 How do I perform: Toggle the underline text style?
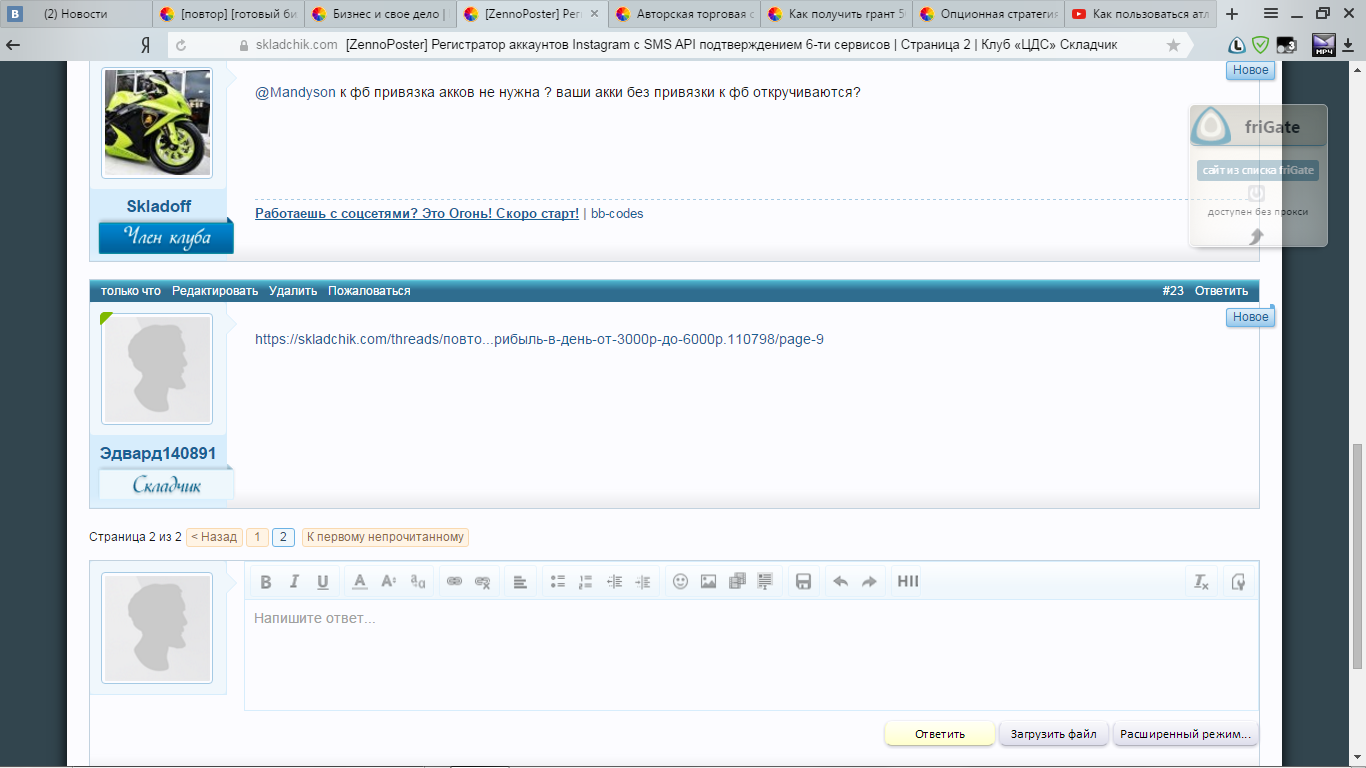322,582
